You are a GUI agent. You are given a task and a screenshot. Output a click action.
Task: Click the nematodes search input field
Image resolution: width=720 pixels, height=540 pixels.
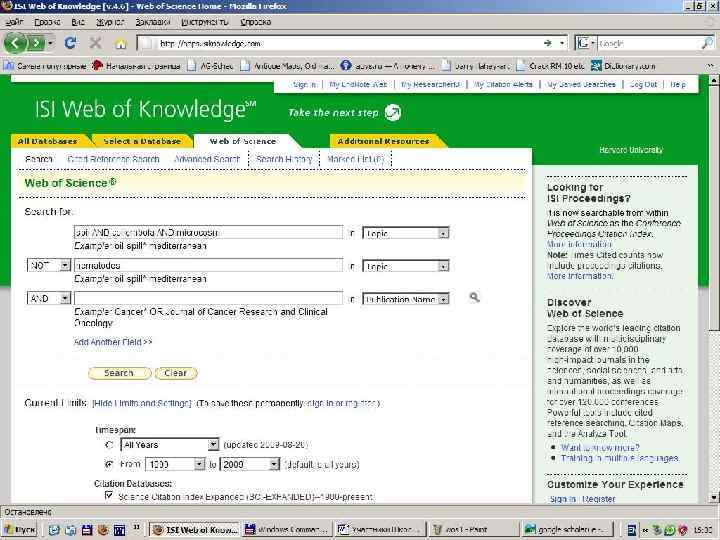208,265
